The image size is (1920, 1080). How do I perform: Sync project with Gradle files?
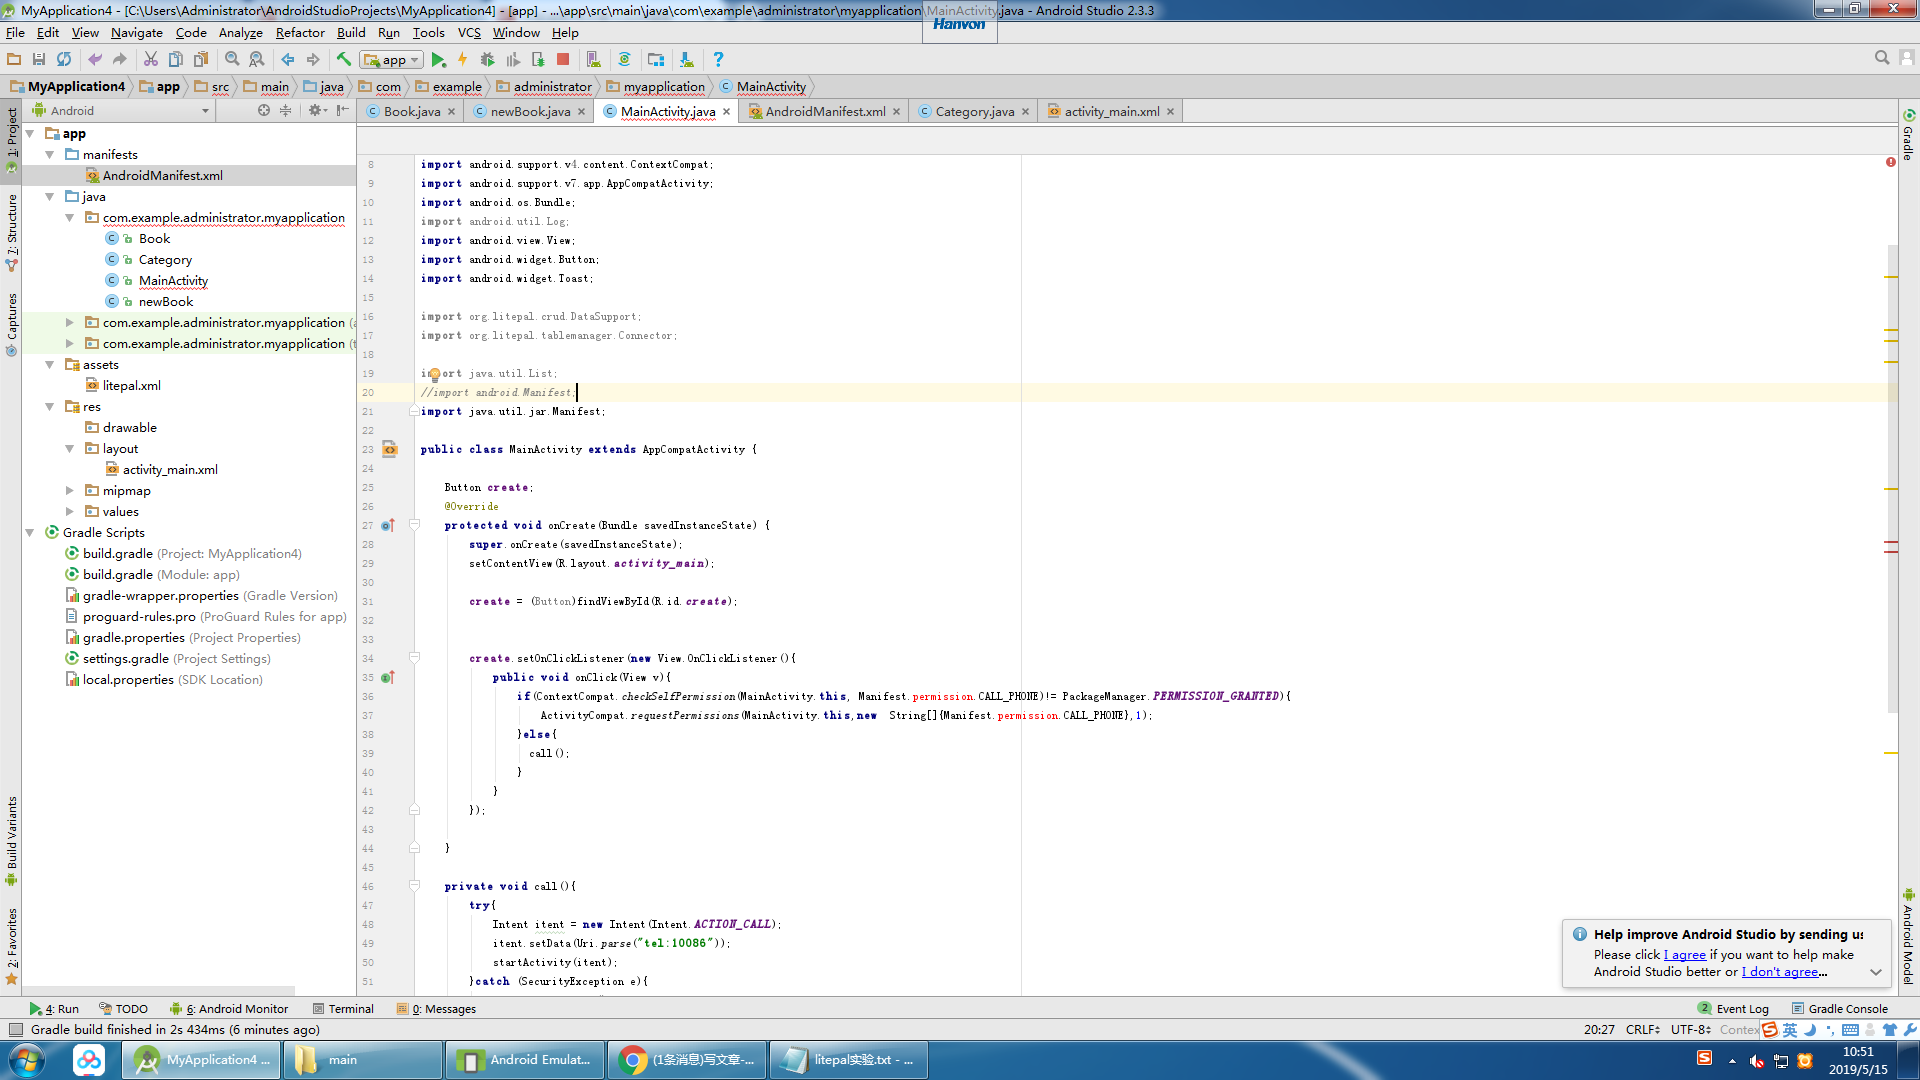click(626, 59)
